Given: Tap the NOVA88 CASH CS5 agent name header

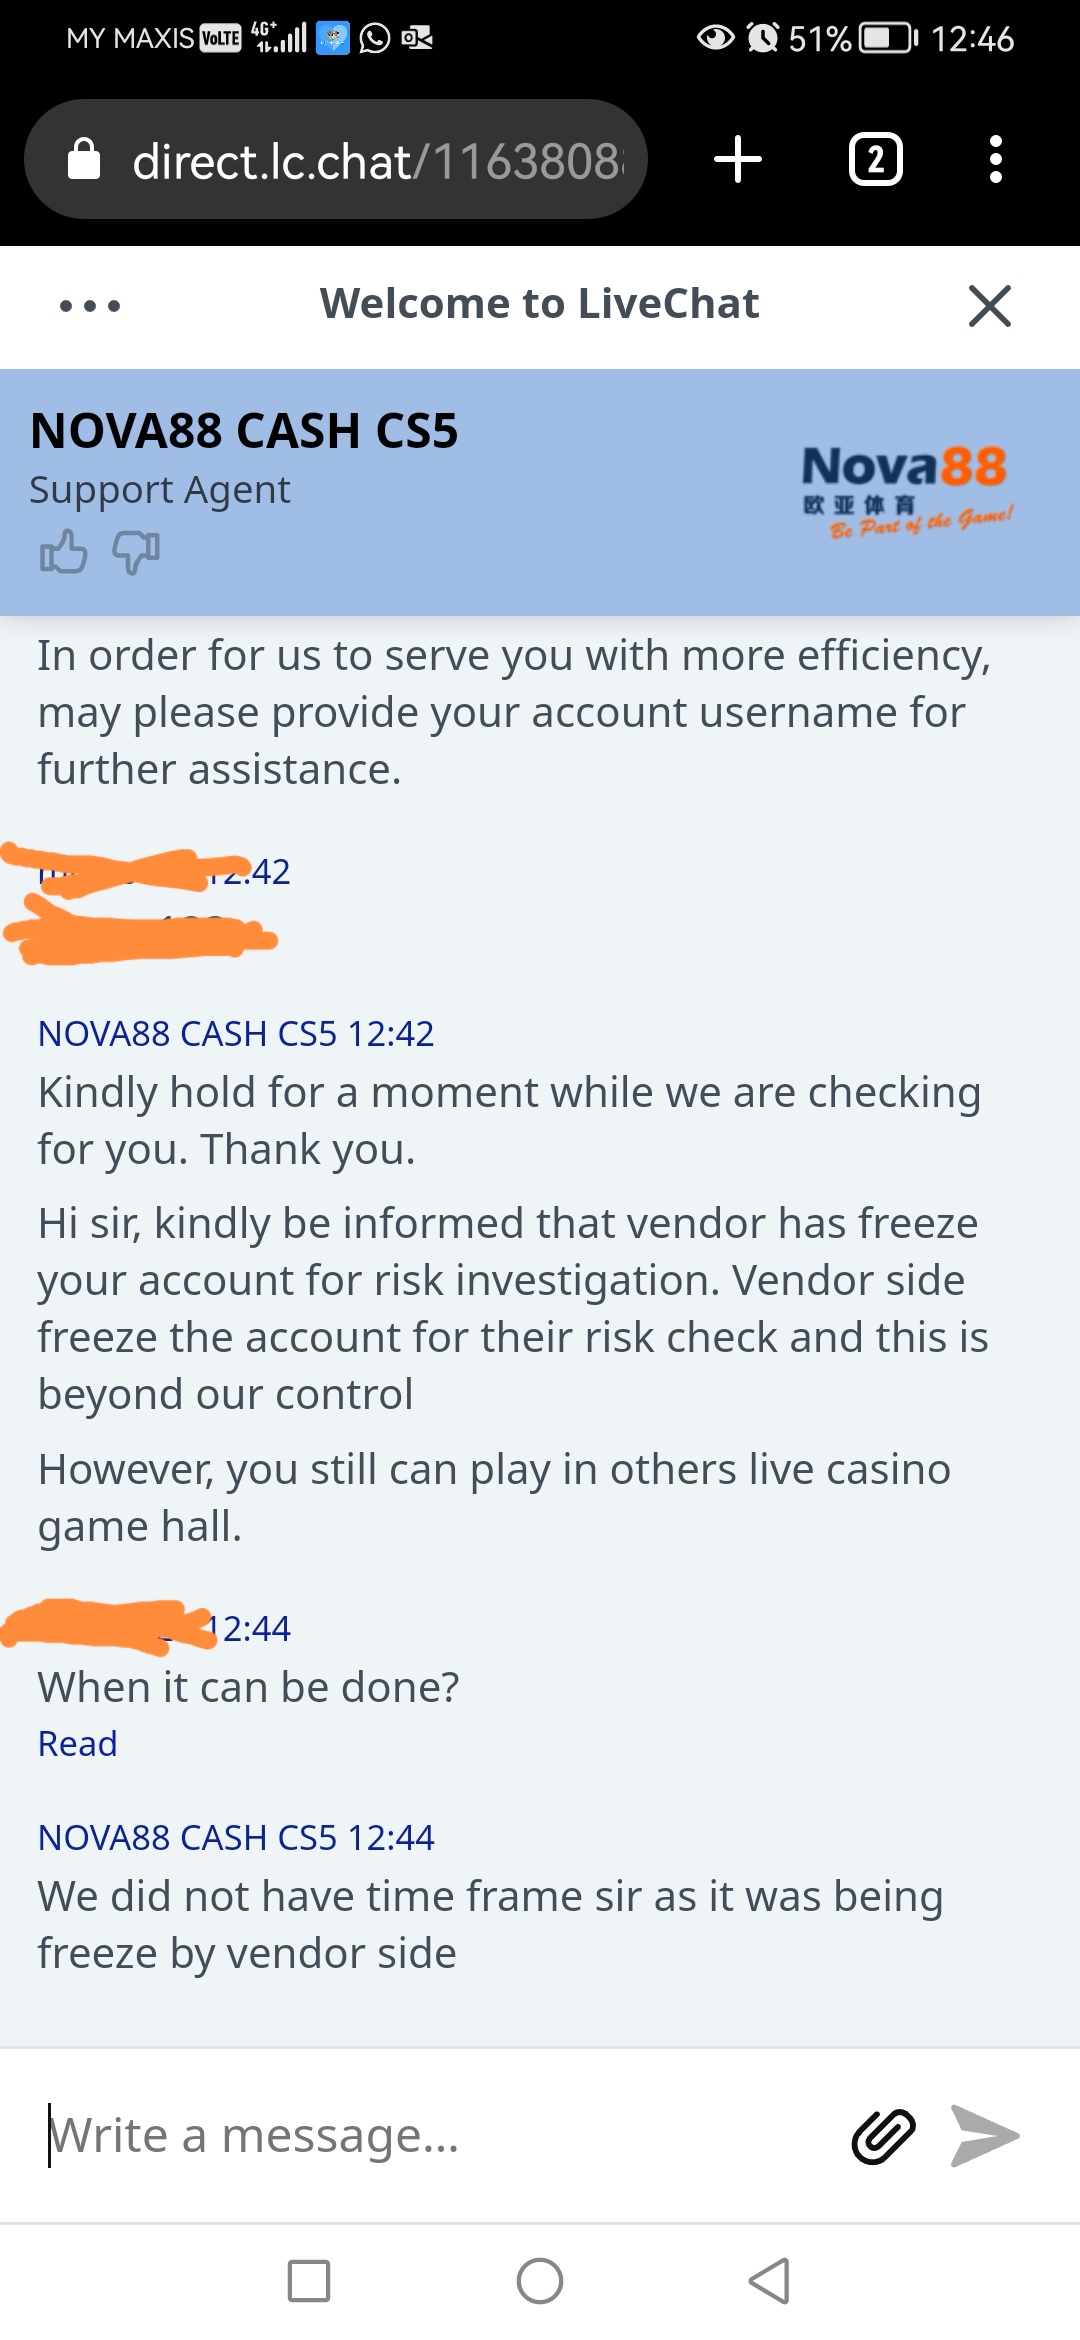Looking at the screenshot, I should pyautogui.click(x=244, y=431).
